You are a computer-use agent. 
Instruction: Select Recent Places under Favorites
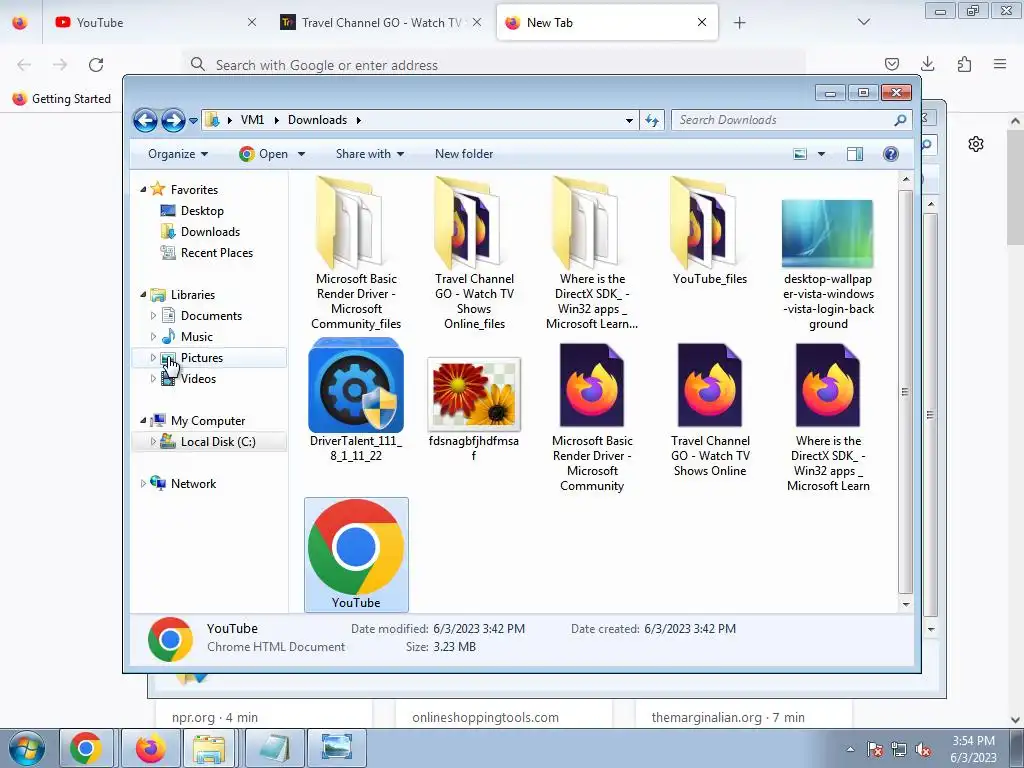pos(217,253)
